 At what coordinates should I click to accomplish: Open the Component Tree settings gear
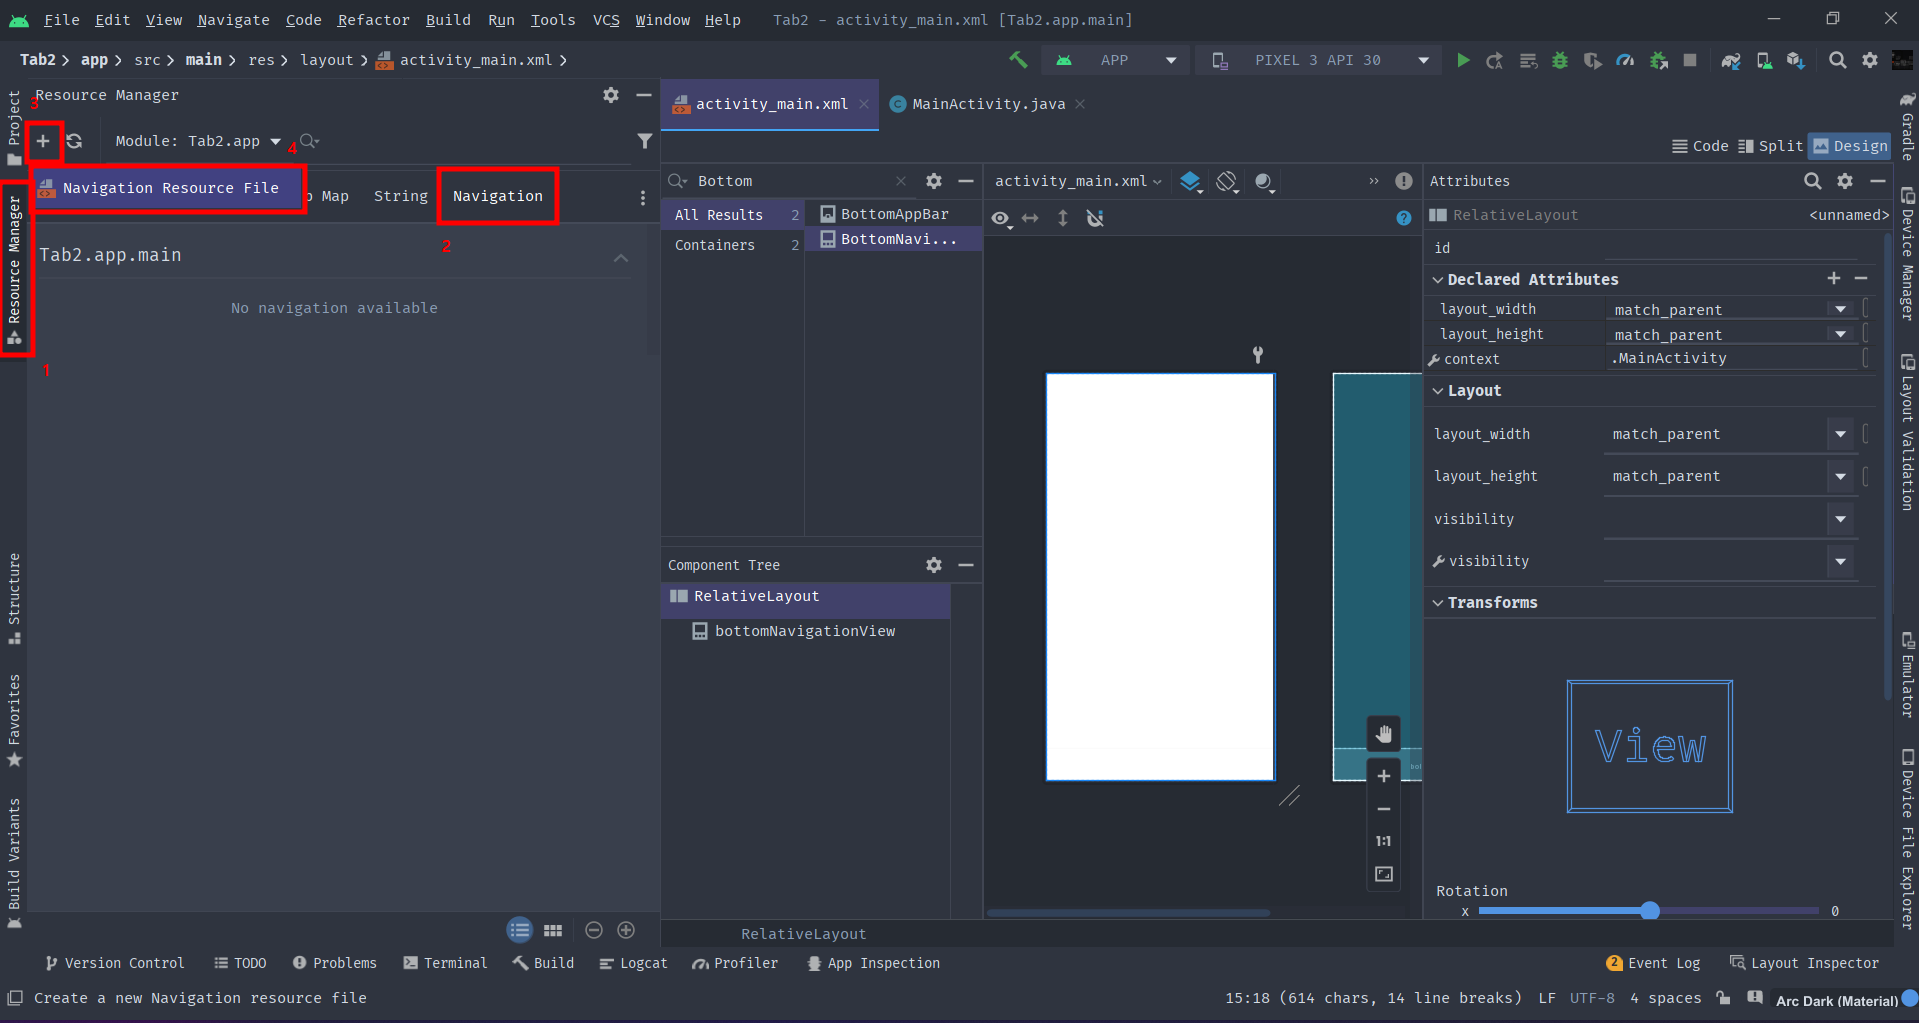point(934,565)
